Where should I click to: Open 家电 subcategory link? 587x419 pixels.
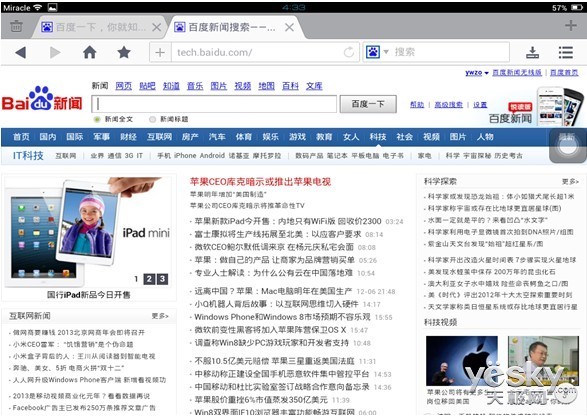point(424,156)
